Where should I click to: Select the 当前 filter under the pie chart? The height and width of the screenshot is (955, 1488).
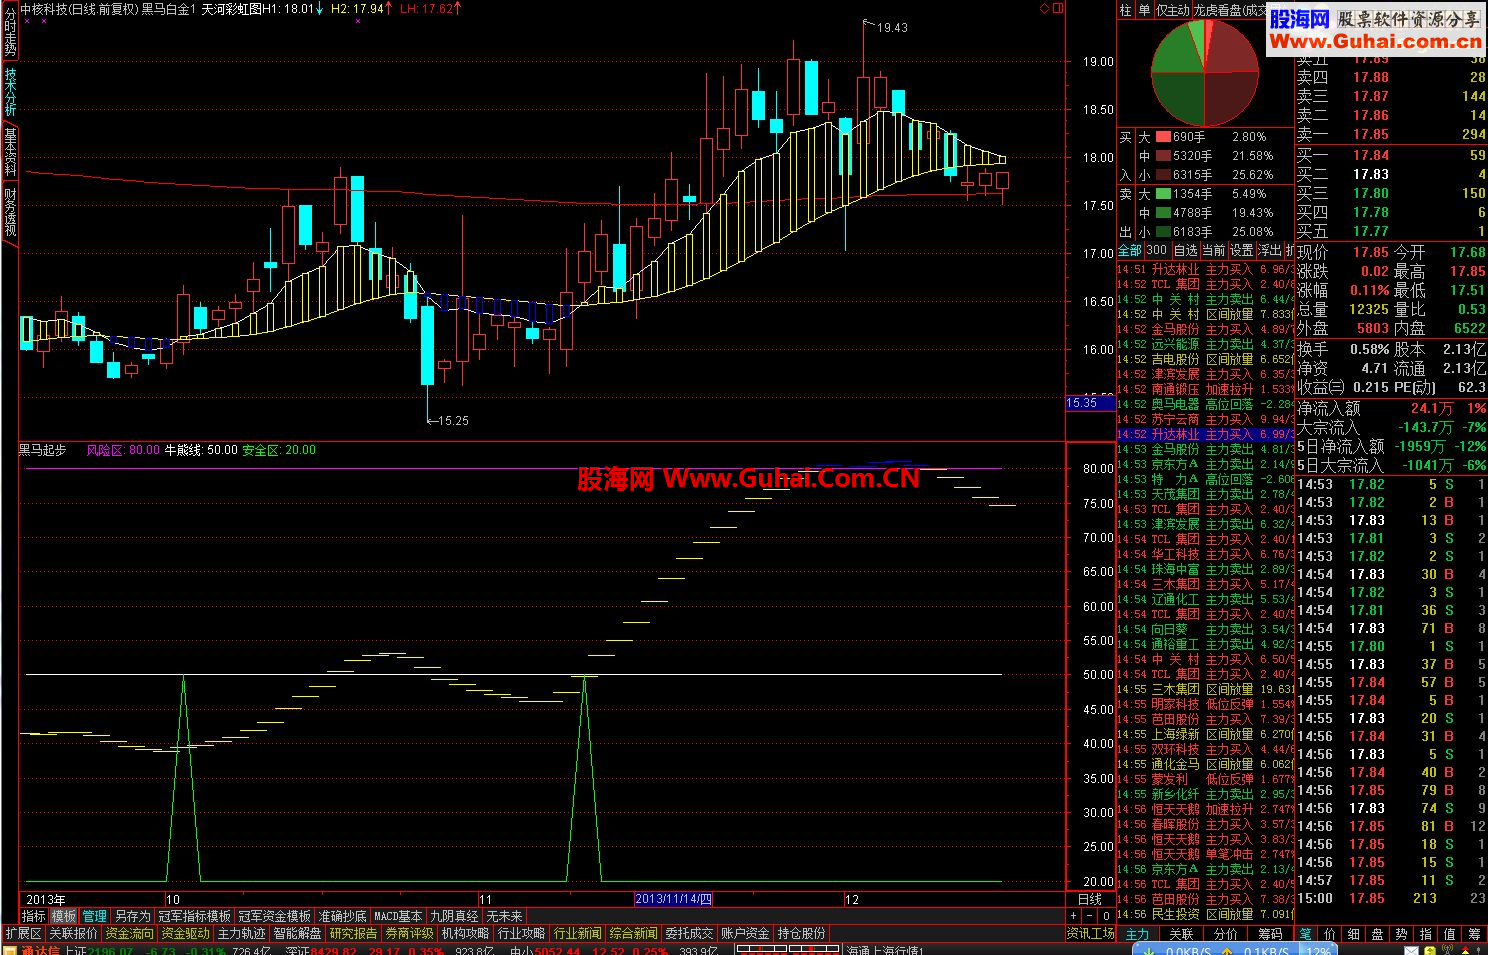(x=1213, y=250)
